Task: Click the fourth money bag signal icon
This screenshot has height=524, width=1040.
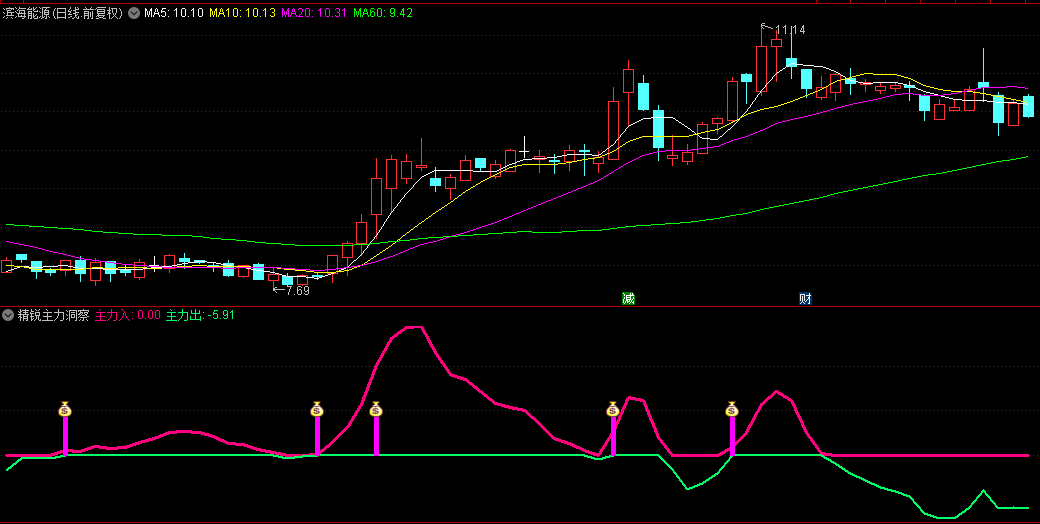Action: (613, 408)
